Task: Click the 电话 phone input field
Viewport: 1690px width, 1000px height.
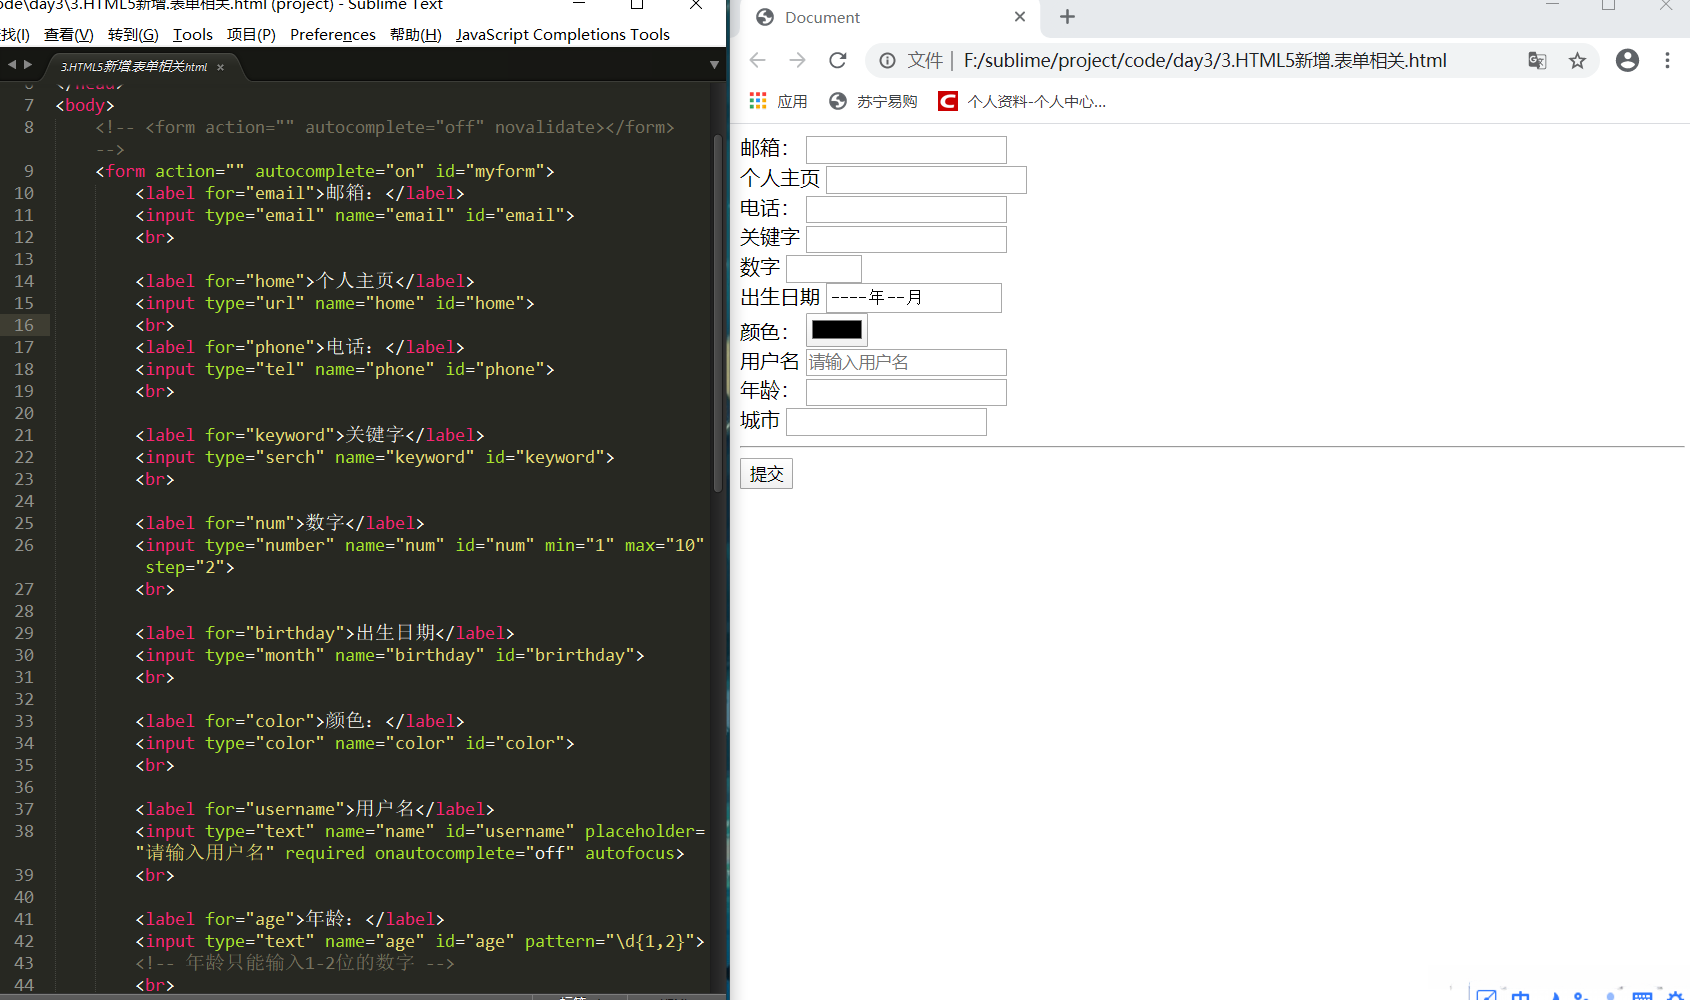Action: (906, 209)
